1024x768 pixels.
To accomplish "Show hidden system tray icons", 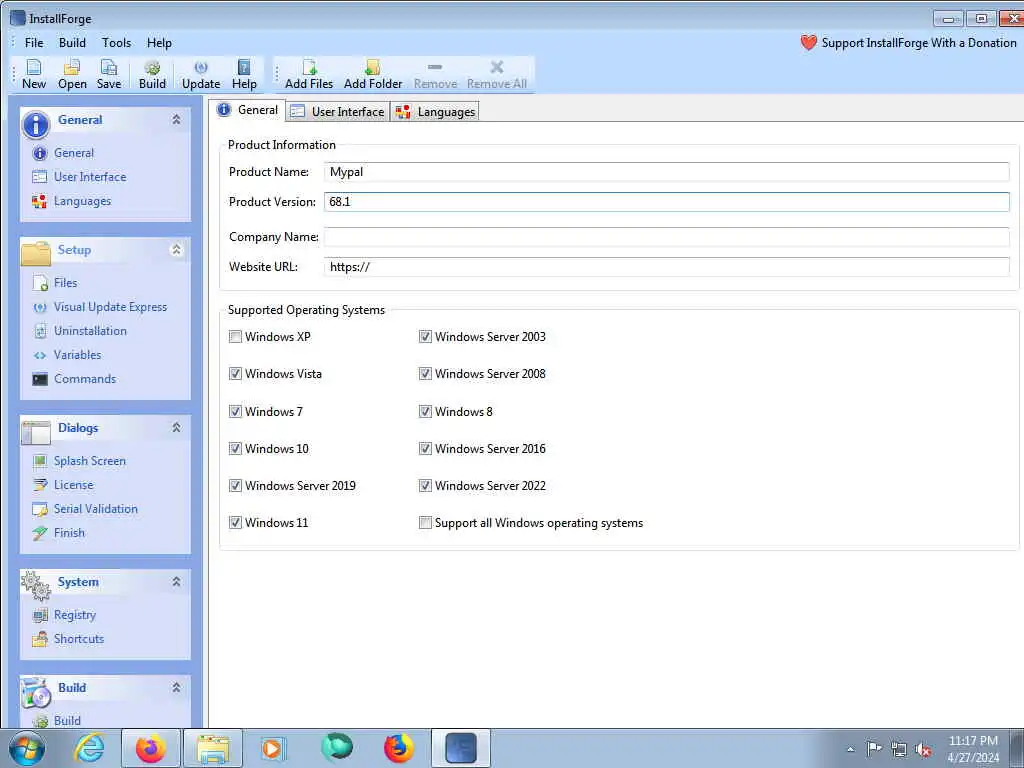I will (x=850, y=750).
